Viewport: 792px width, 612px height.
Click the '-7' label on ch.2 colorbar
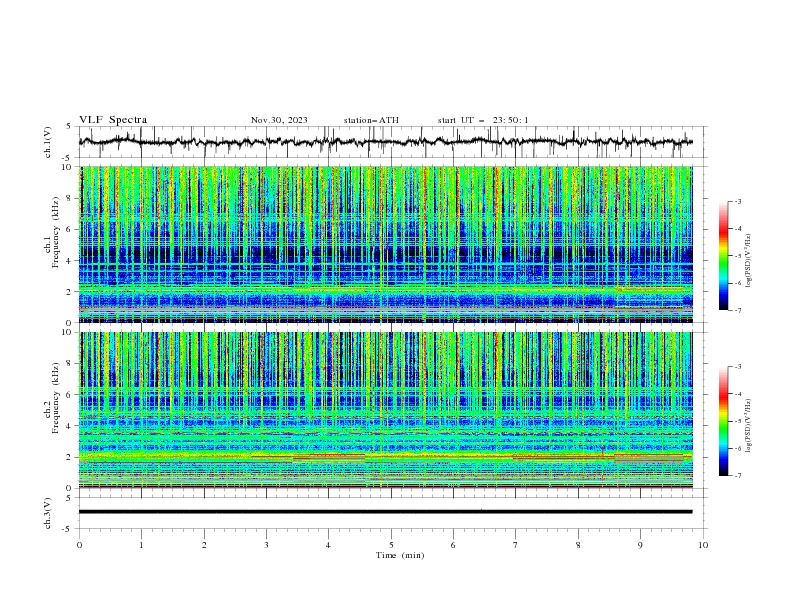[x=737, y=476]
